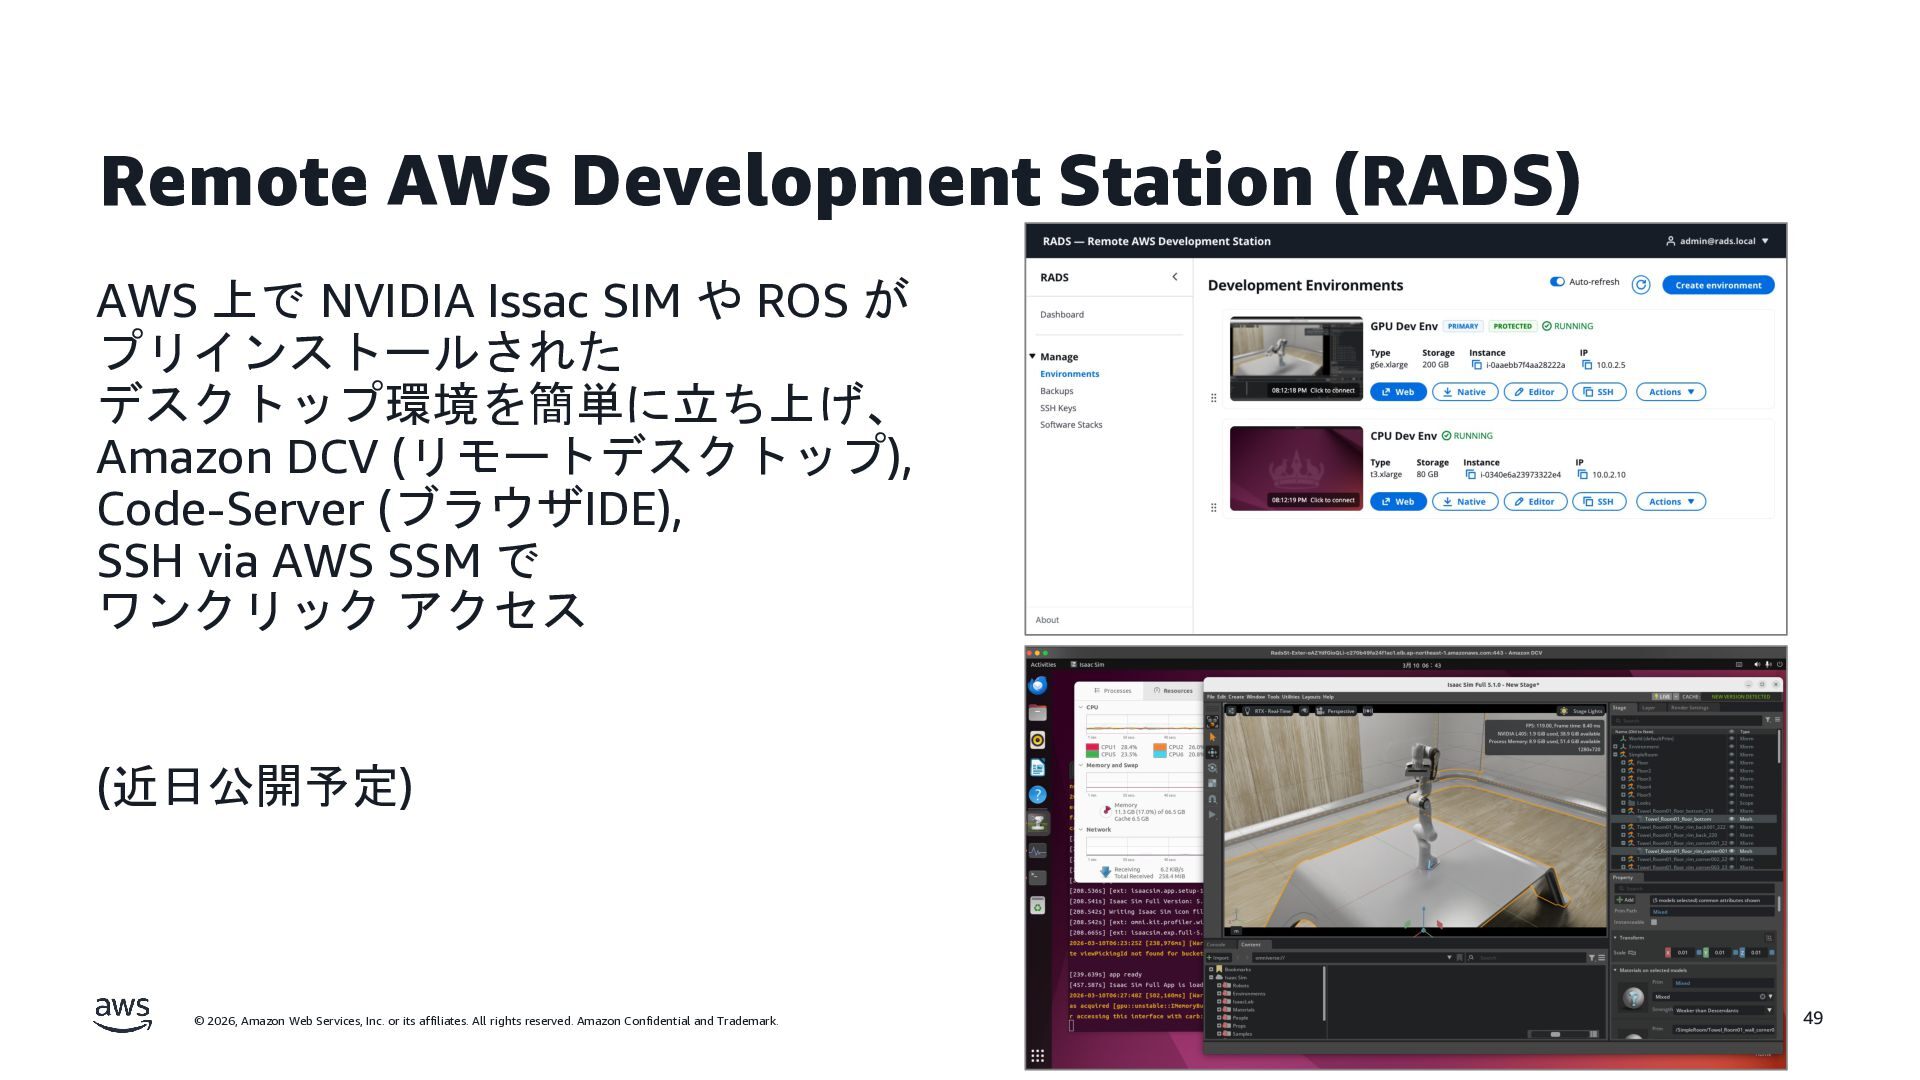Screen dimensions: 1920x1080
Task: Click GPU Dev Env preview thumbnail
Action: (1296, 358)
